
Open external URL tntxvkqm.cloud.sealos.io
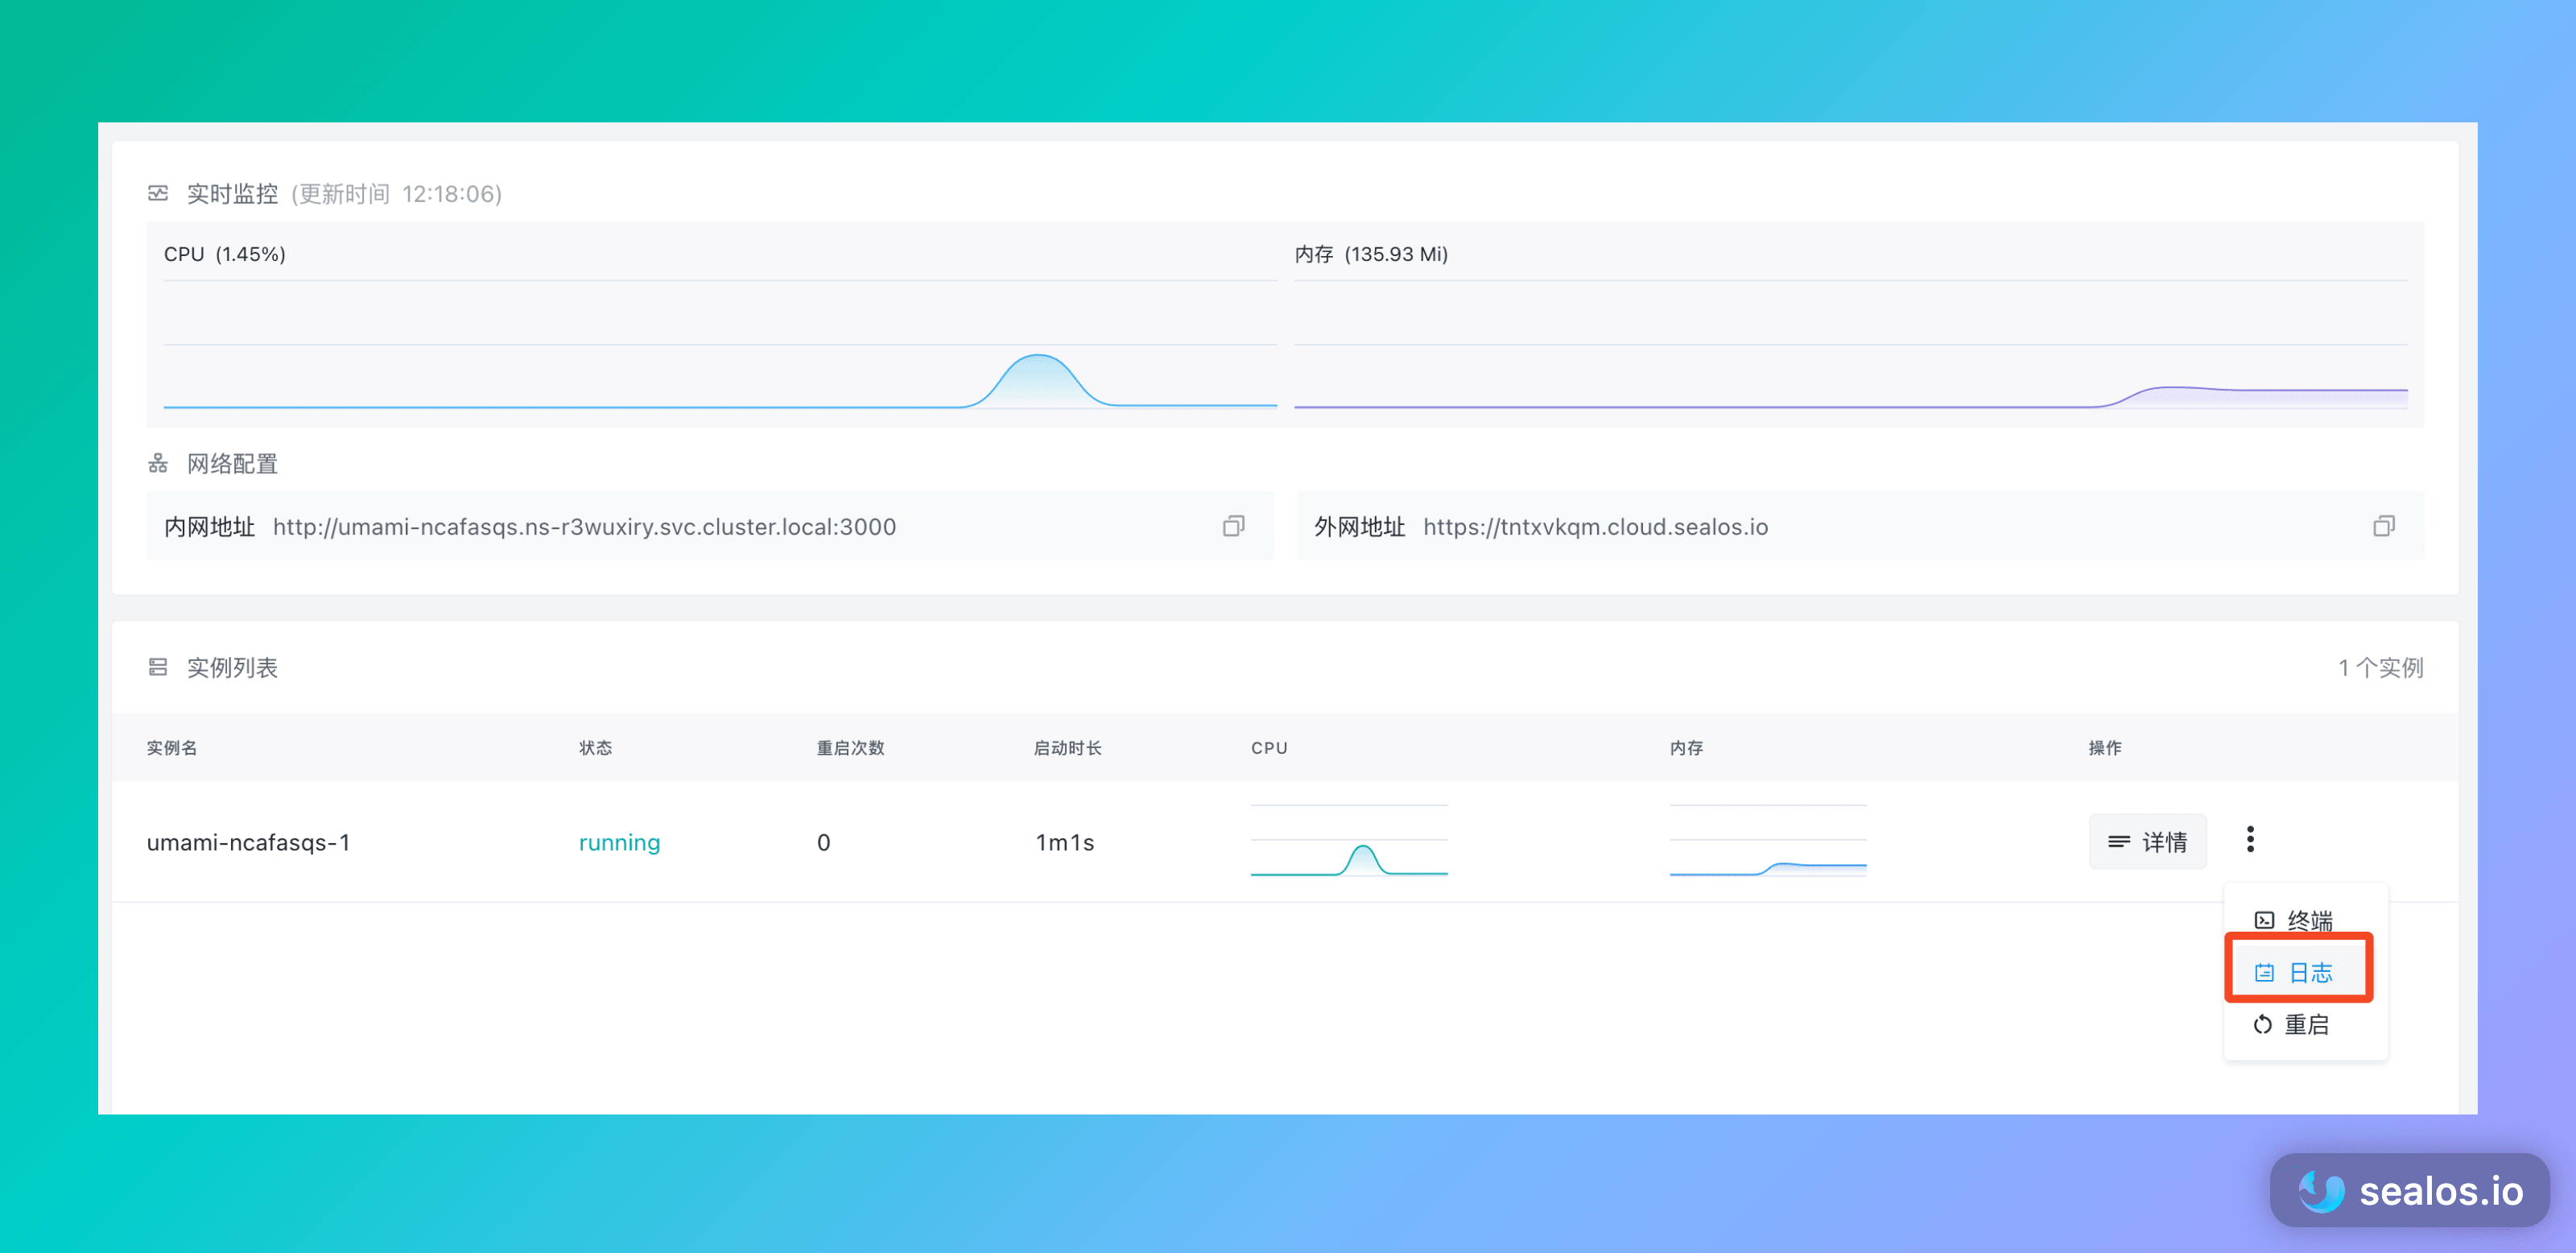coord(1595,527)
